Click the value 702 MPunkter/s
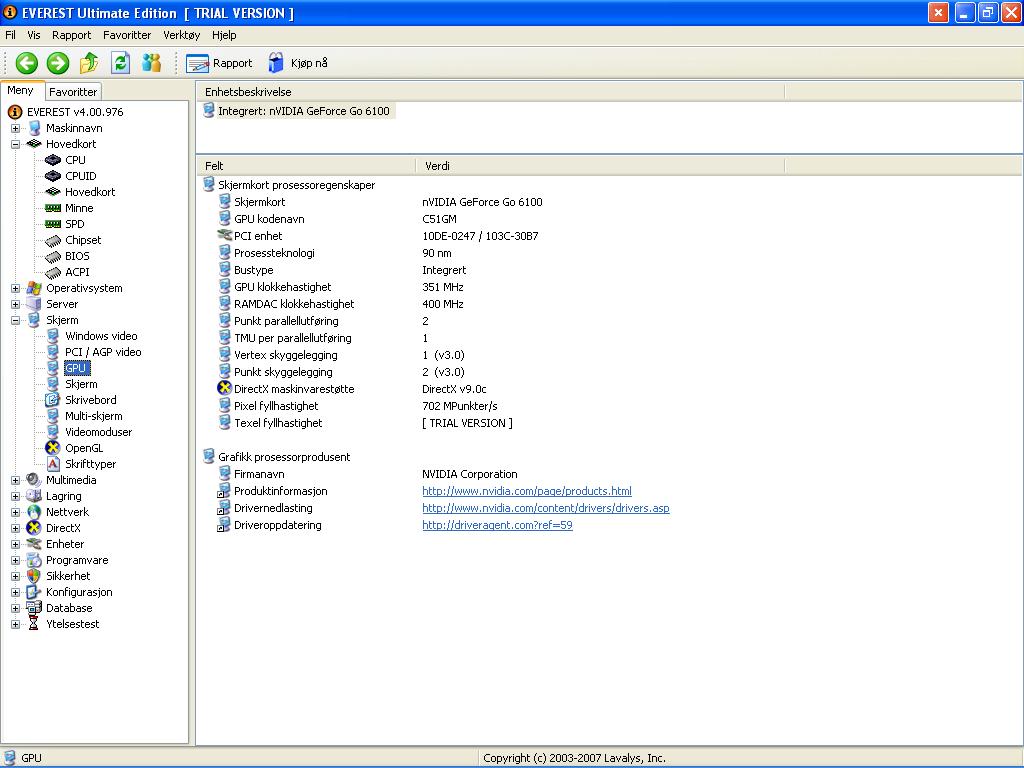 tap(460, 406)
